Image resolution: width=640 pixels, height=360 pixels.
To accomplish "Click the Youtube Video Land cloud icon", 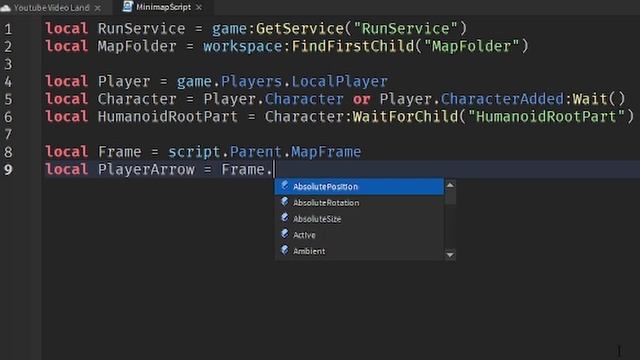I will (x=6, y=8).
